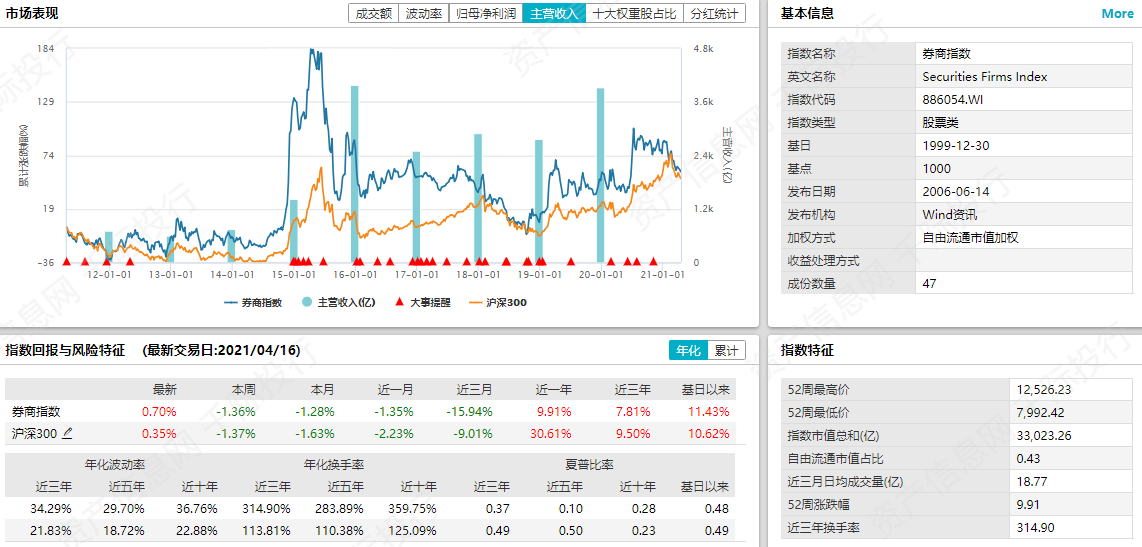
Task: Select the 归母净利润 tab
Action: click(x=485, y=14)
